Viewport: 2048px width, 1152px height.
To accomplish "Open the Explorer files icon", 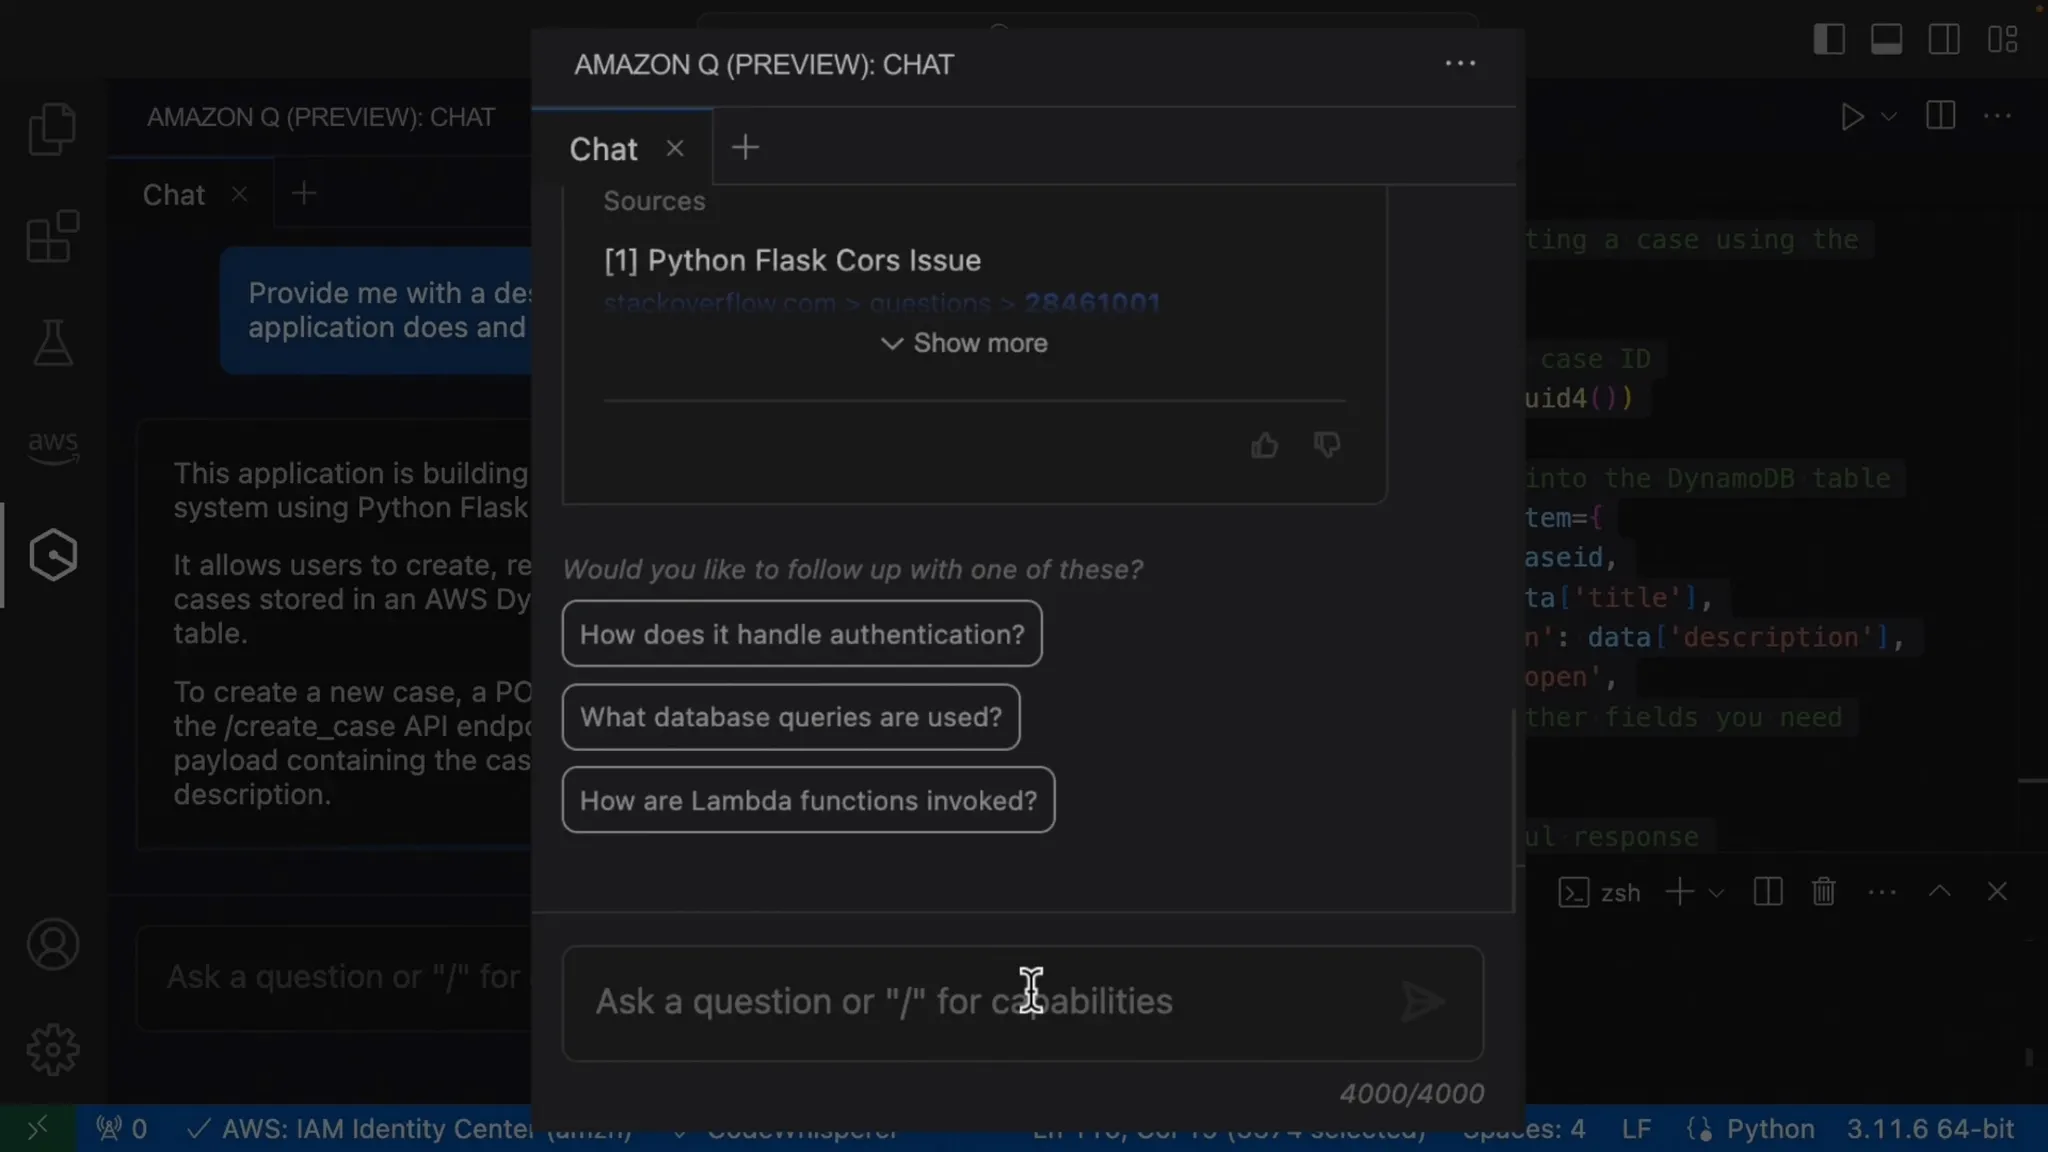I will pyautogui.click(x=53, y=128).
